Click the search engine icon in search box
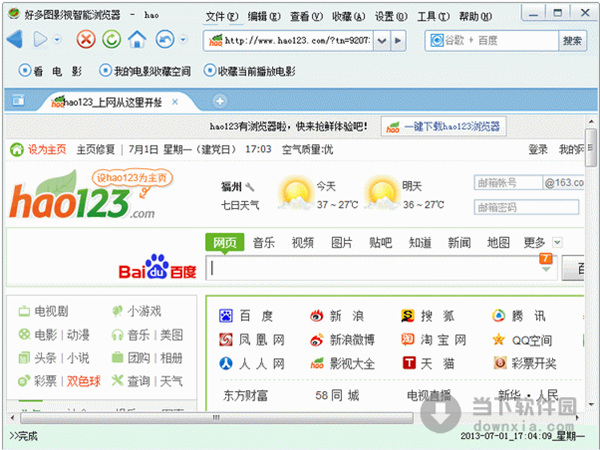 [437, 40]
